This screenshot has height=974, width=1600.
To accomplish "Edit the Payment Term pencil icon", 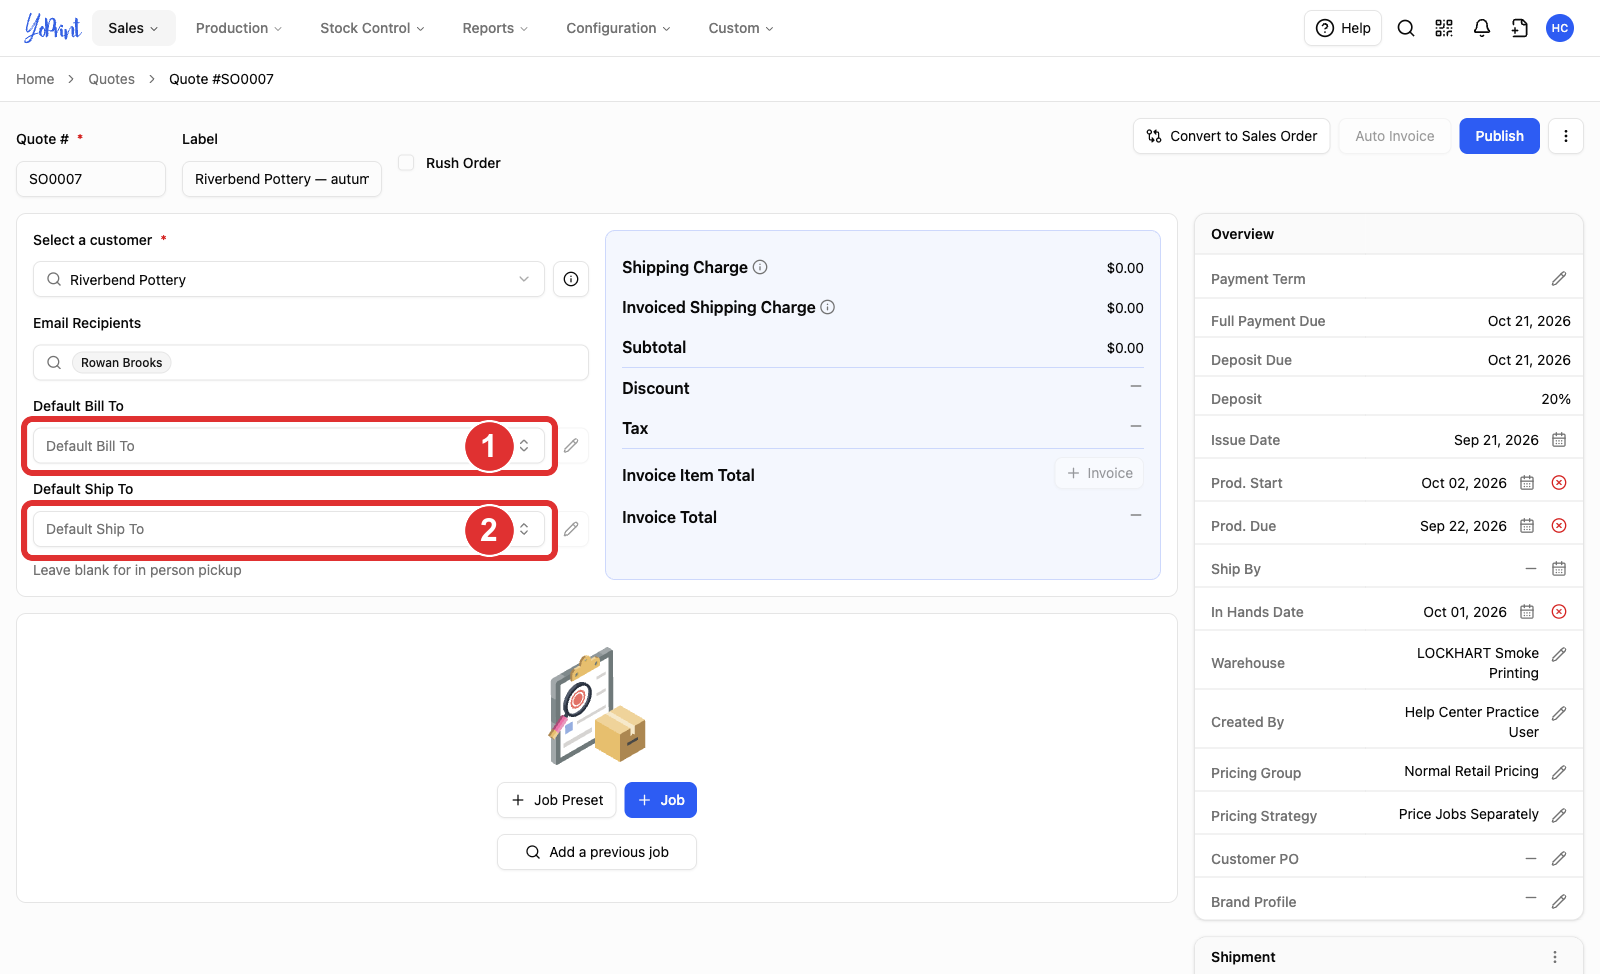I will click(x=1559, y=279).
